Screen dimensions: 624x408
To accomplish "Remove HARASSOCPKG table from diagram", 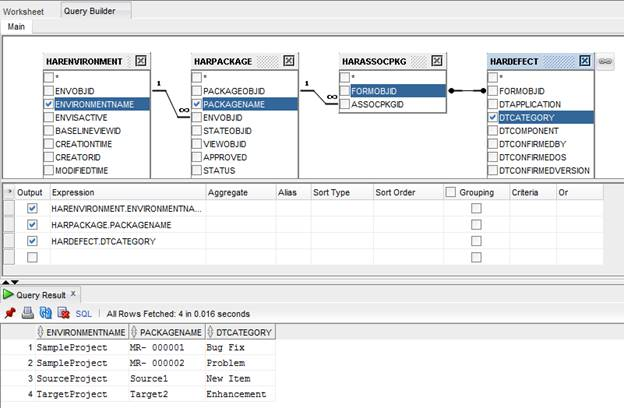I will [438, 61].
